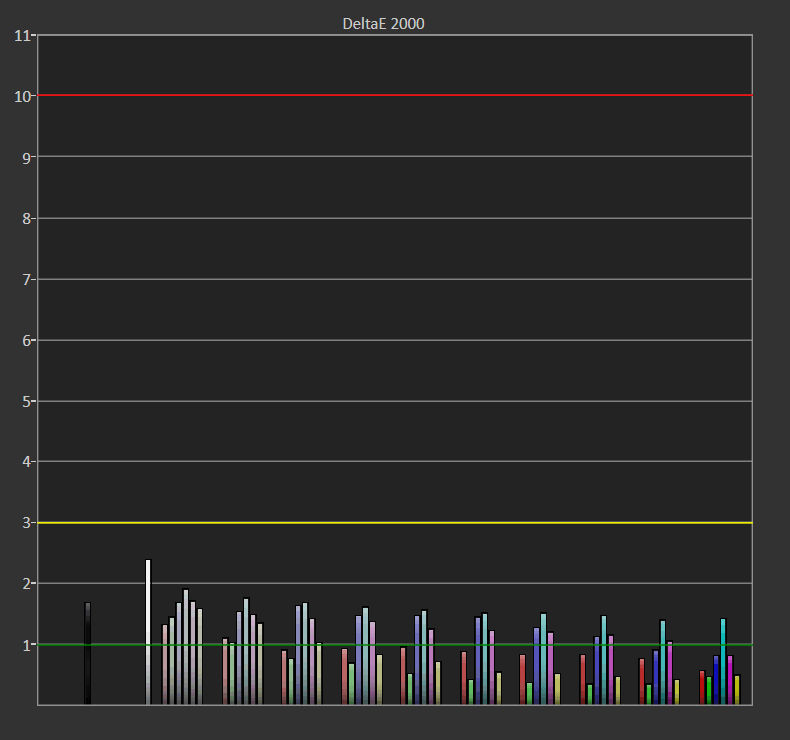Click the fully saturated green bar
The image size is (790, 740).
(709, 691)
